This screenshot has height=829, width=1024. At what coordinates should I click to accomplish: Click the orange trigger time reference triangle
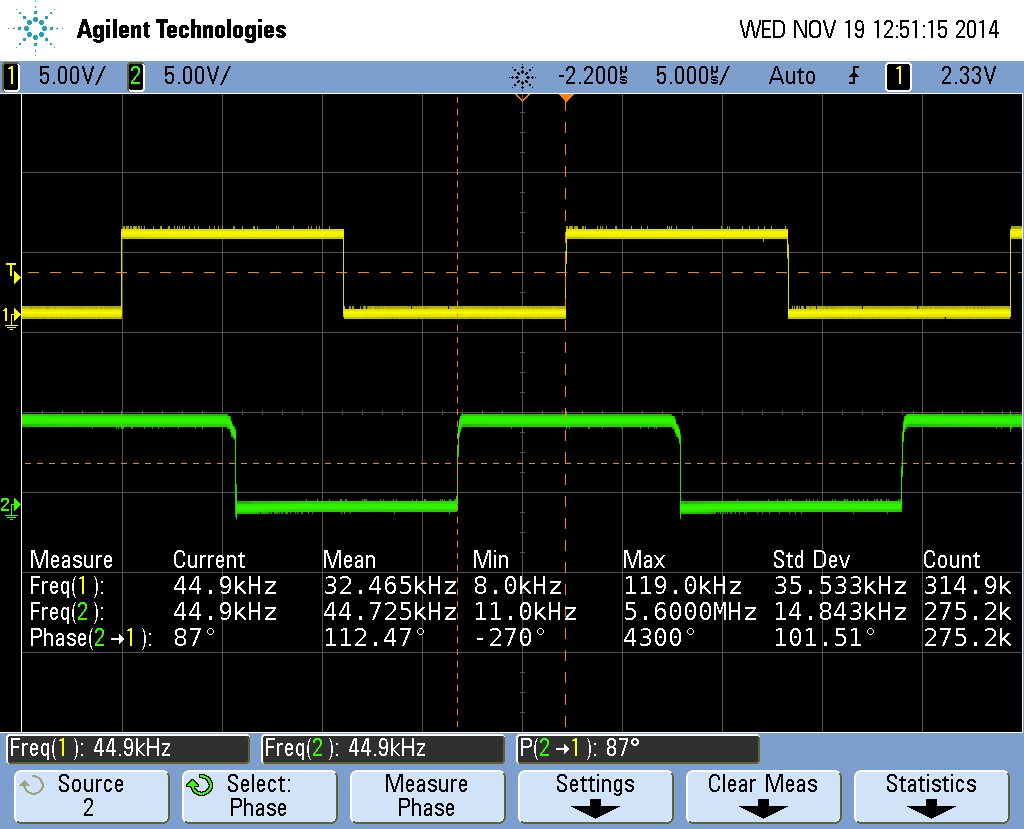pos(566,98)
